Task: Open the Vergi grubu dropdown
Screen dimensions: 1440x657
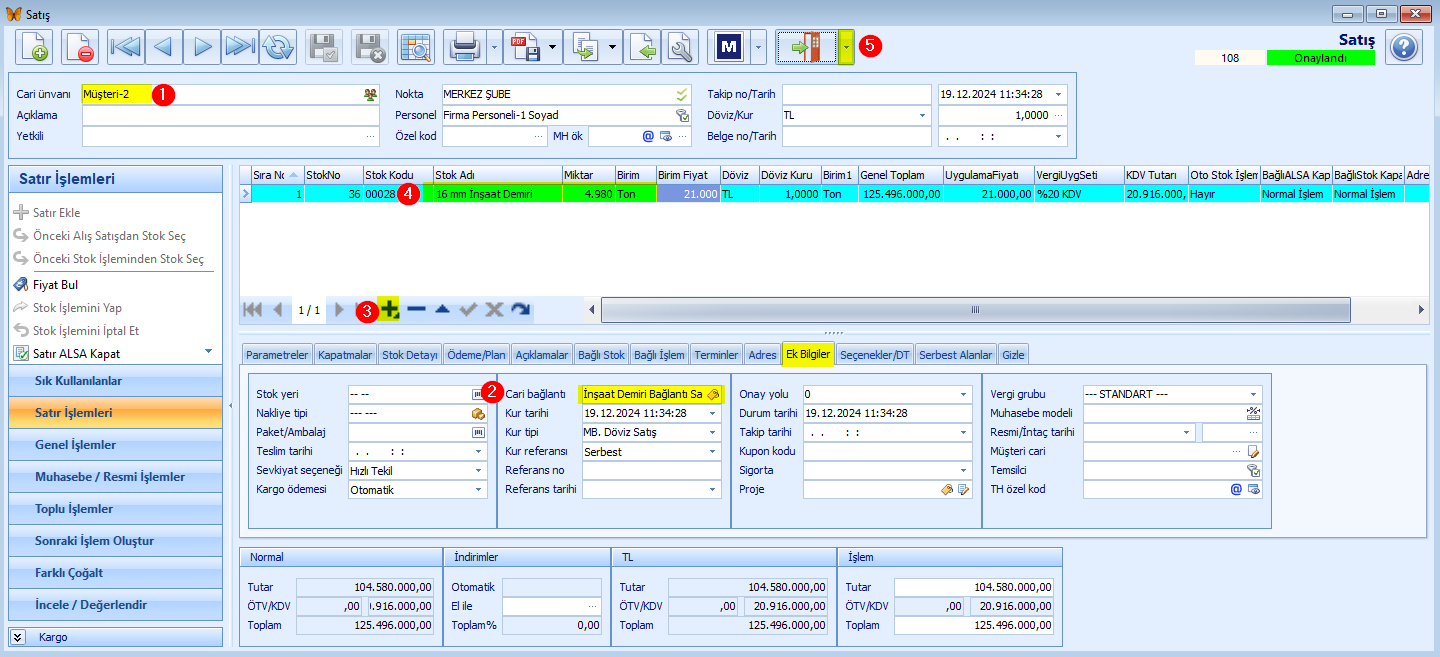Action: point(1253,394)
